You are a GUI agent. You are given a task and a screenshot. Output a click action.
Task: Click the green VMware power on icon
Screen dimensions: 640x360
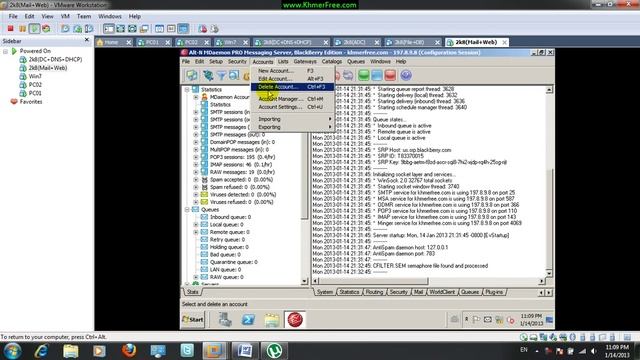coord(34,29)
